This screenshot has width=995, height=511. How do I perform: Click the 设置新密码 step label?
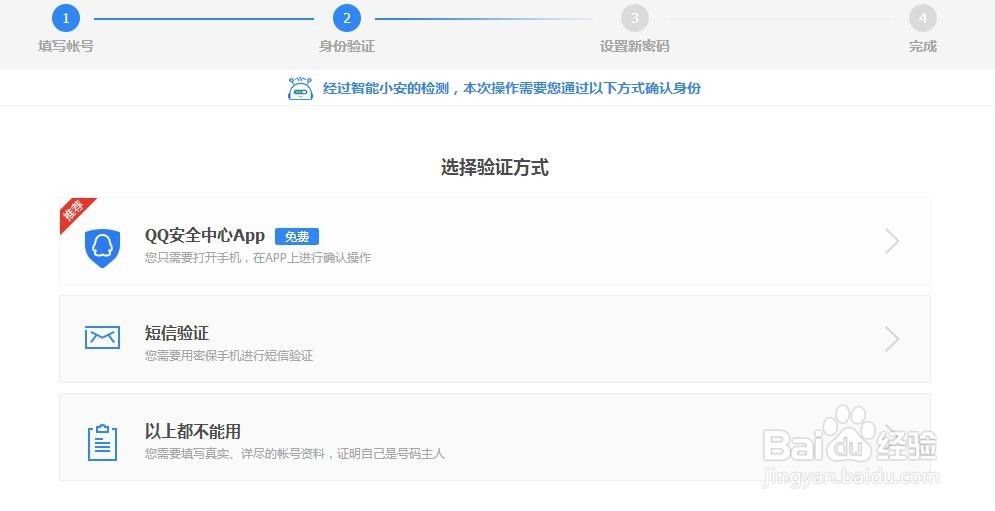coord(635,46)
